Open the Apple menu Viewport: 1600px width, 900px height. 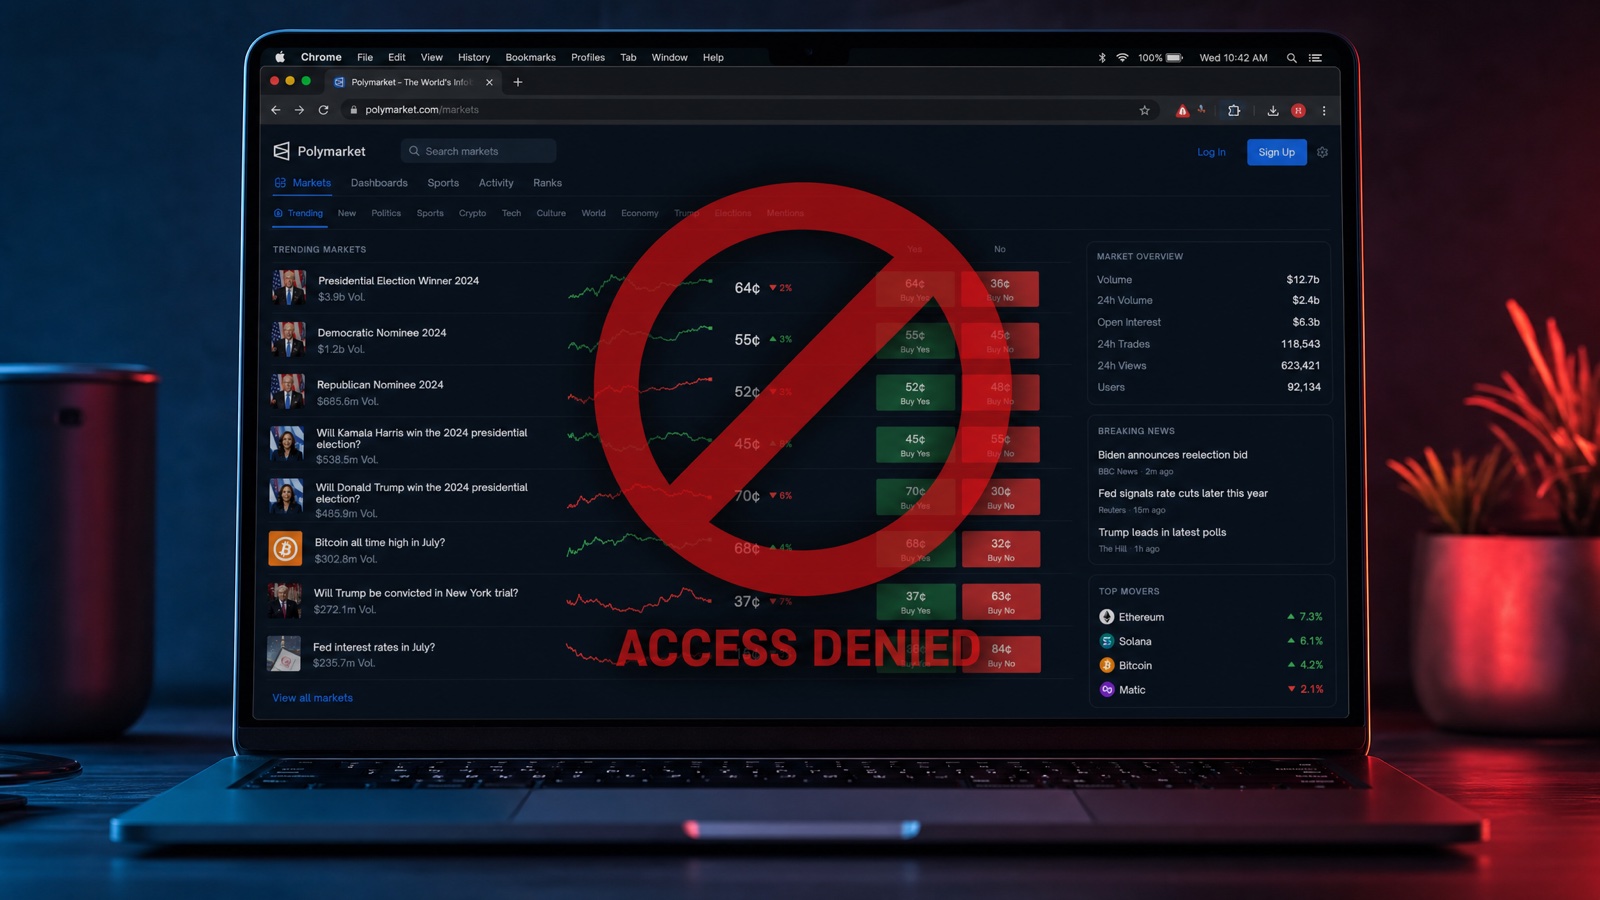pyautogui.click(x=280, y=57)
